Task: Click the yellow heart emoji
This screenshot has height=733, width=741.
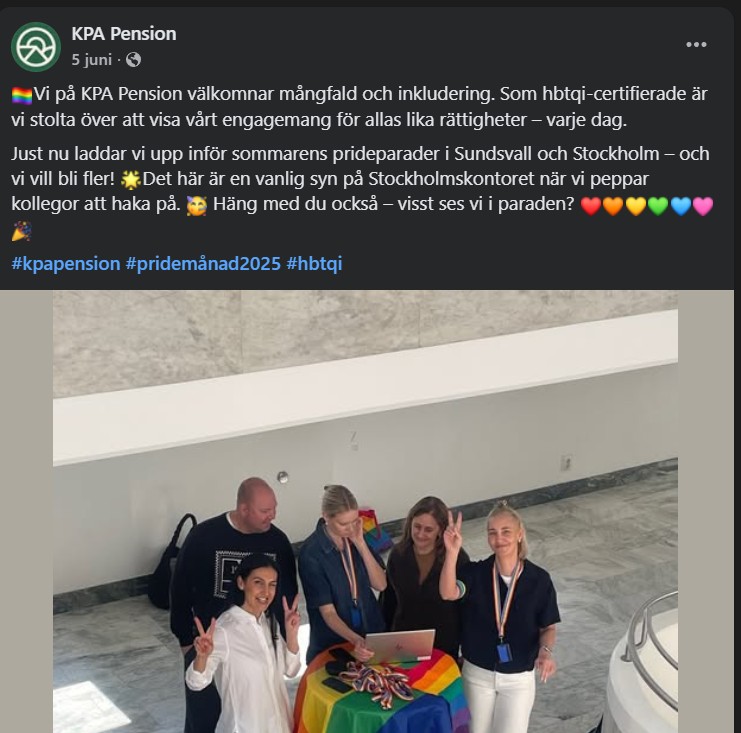Action: [636, 206]
